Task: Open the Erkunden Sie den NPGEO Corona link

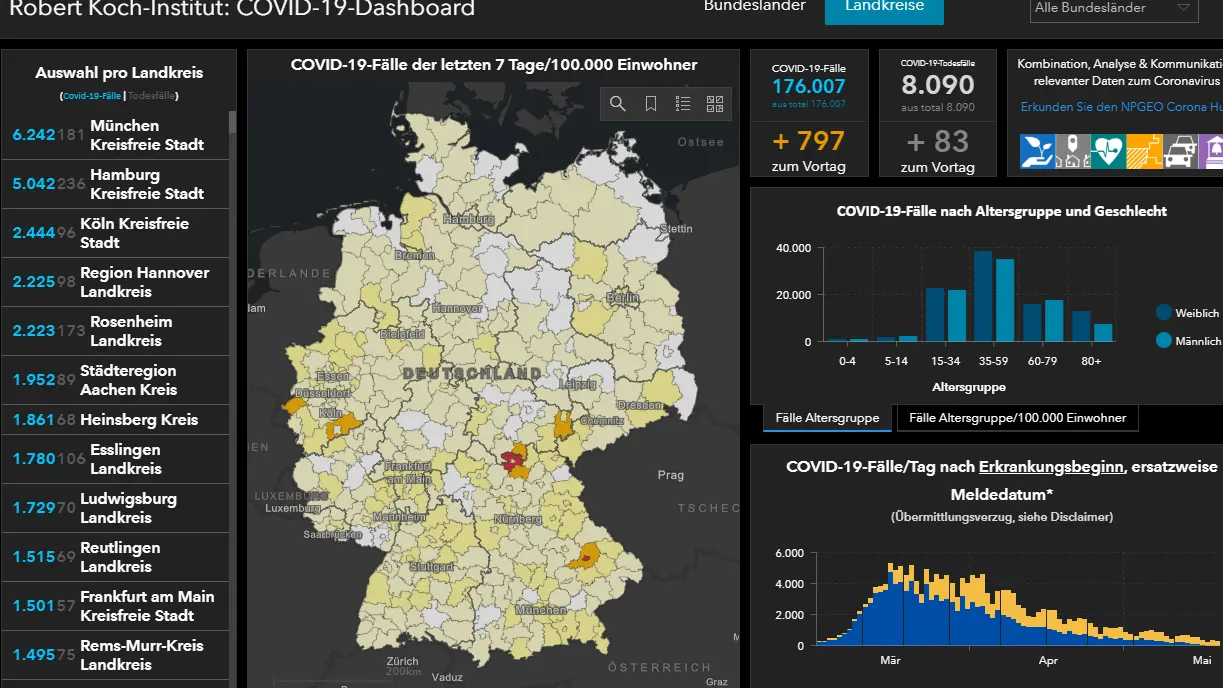Action: [1120, 107]
